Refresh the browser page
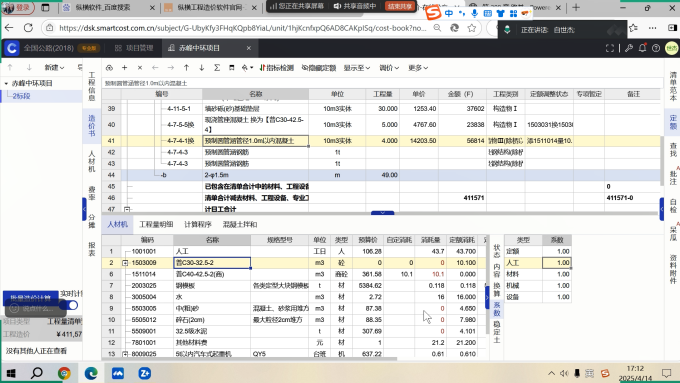 (28, 28)
